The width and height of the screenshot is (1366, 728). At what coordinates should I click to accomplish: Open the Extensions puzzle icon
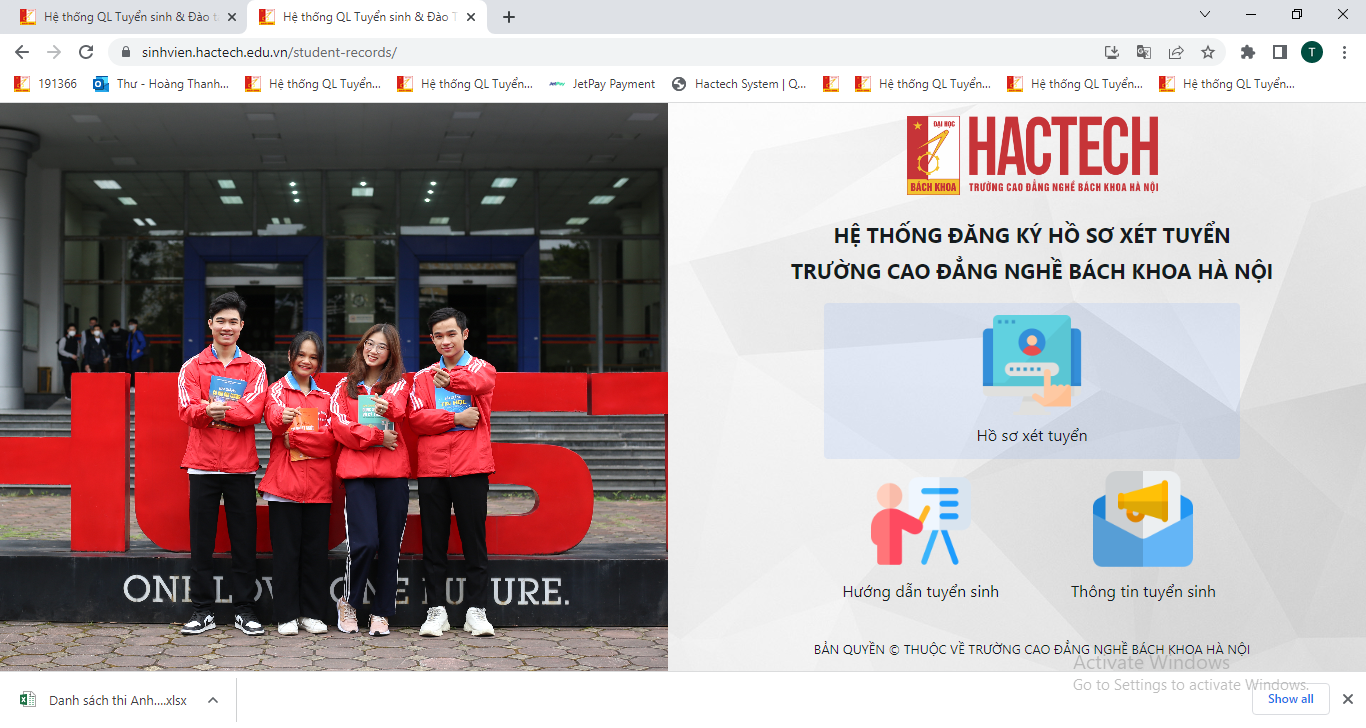[x=1247, y=52]
